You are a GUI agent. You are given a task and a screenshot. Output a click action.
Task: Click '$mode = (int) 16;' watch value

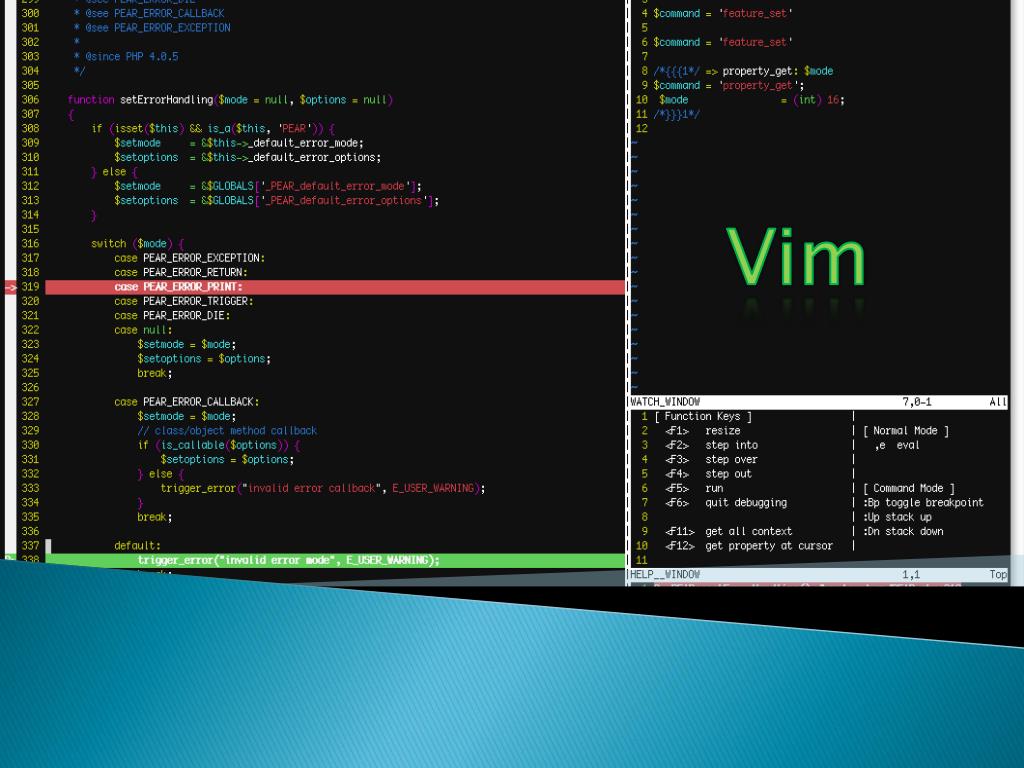(x=752, y=100)
